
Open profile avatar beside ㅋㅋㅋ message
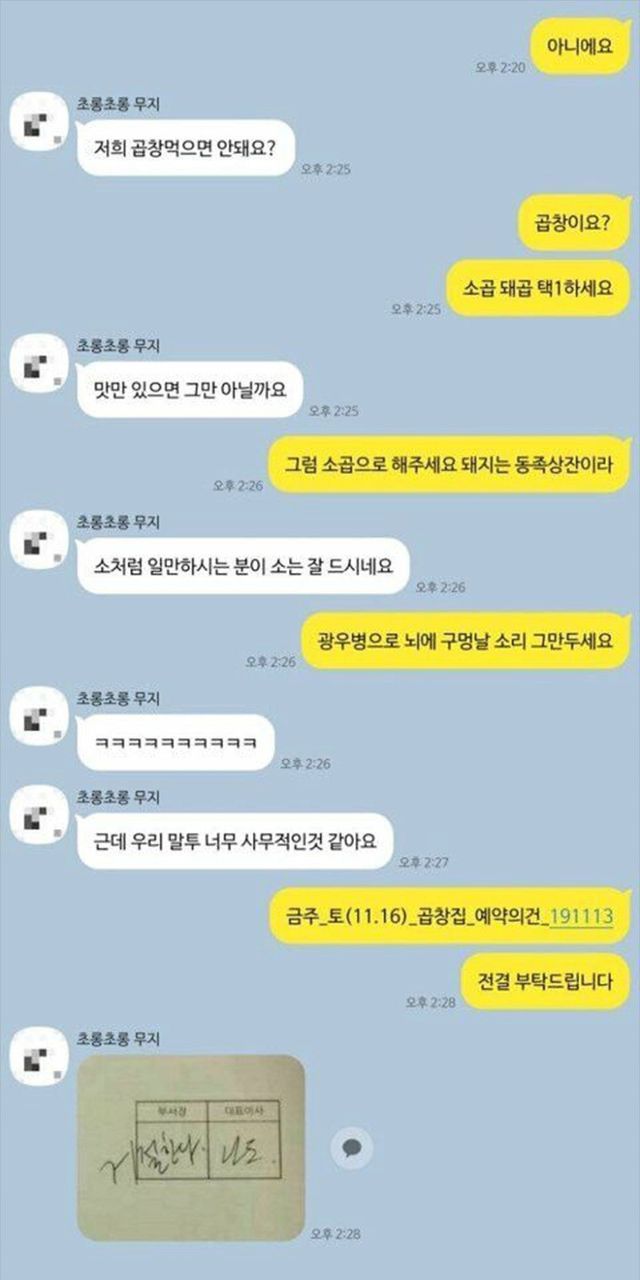click(x=38, y=716)
